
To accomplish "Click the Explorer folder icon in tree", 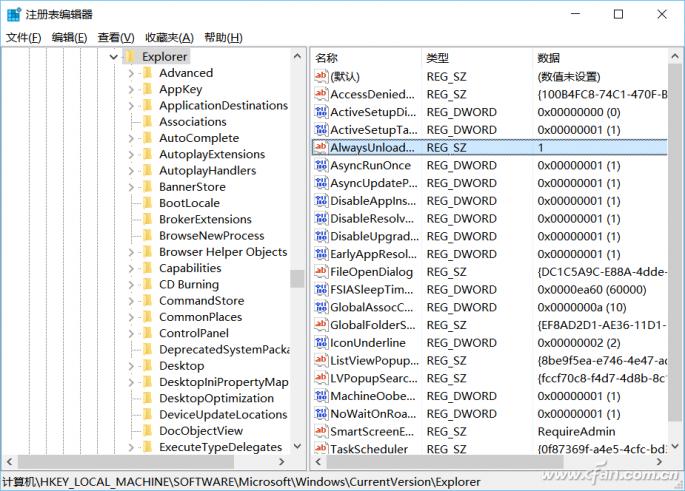I will tap(130, 56).
